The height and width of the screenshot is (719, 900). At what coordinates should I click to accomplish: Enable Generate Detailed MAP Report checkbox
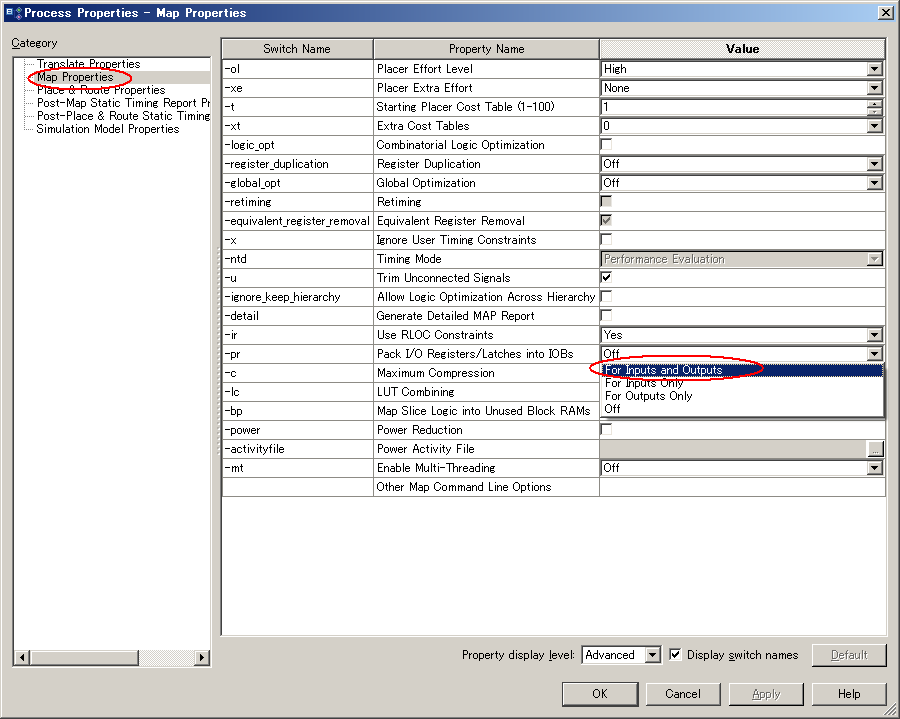606,315
